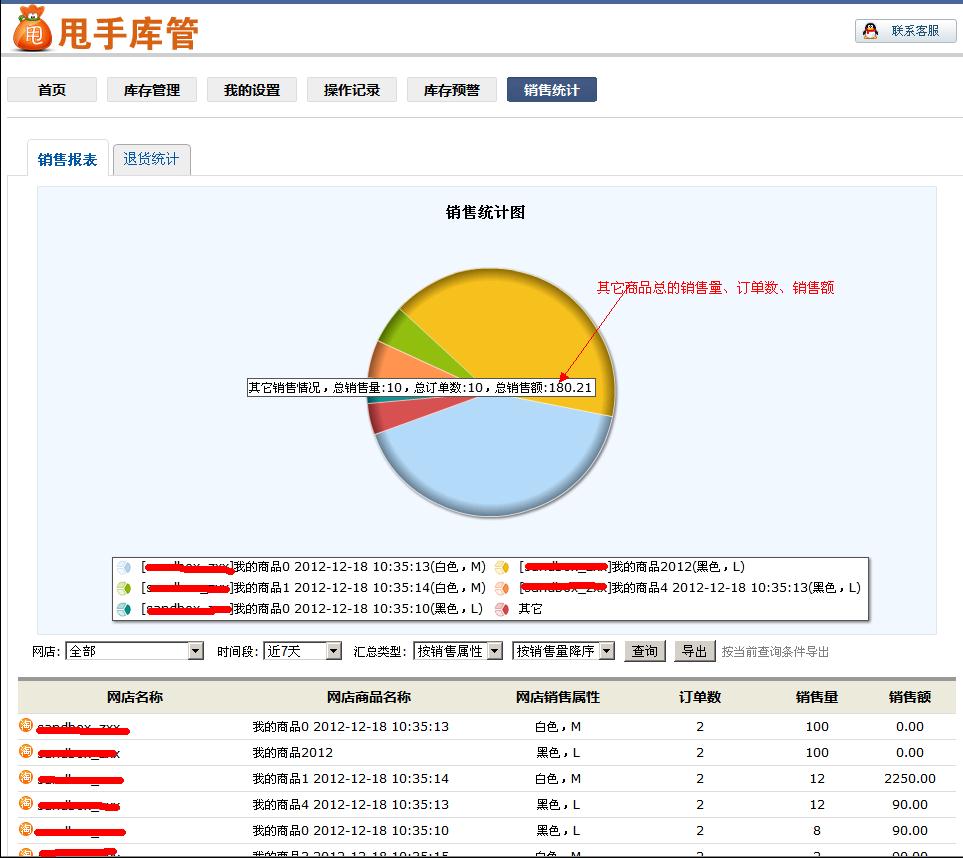This screenshot has height=858, width=963.
Task: Click the 网店商品名称 column header
Action: [368, 696]
